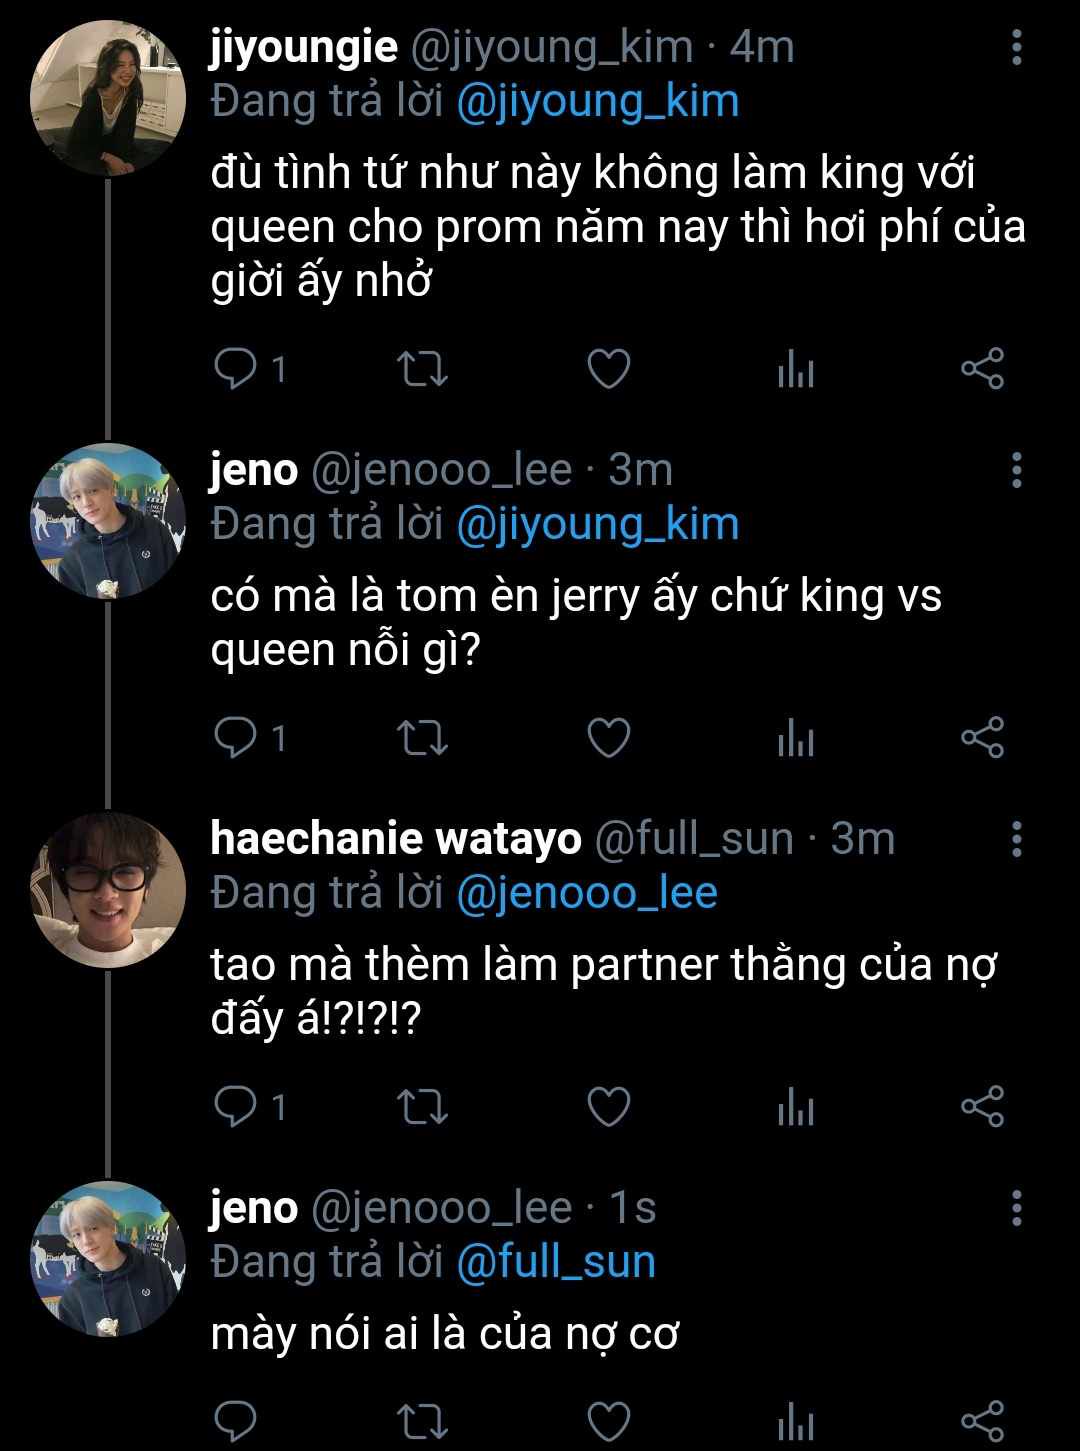The image size is (1080, 1451).
Task: Open more options on haechanie watayo's tweet
Action: (1016, 840)
